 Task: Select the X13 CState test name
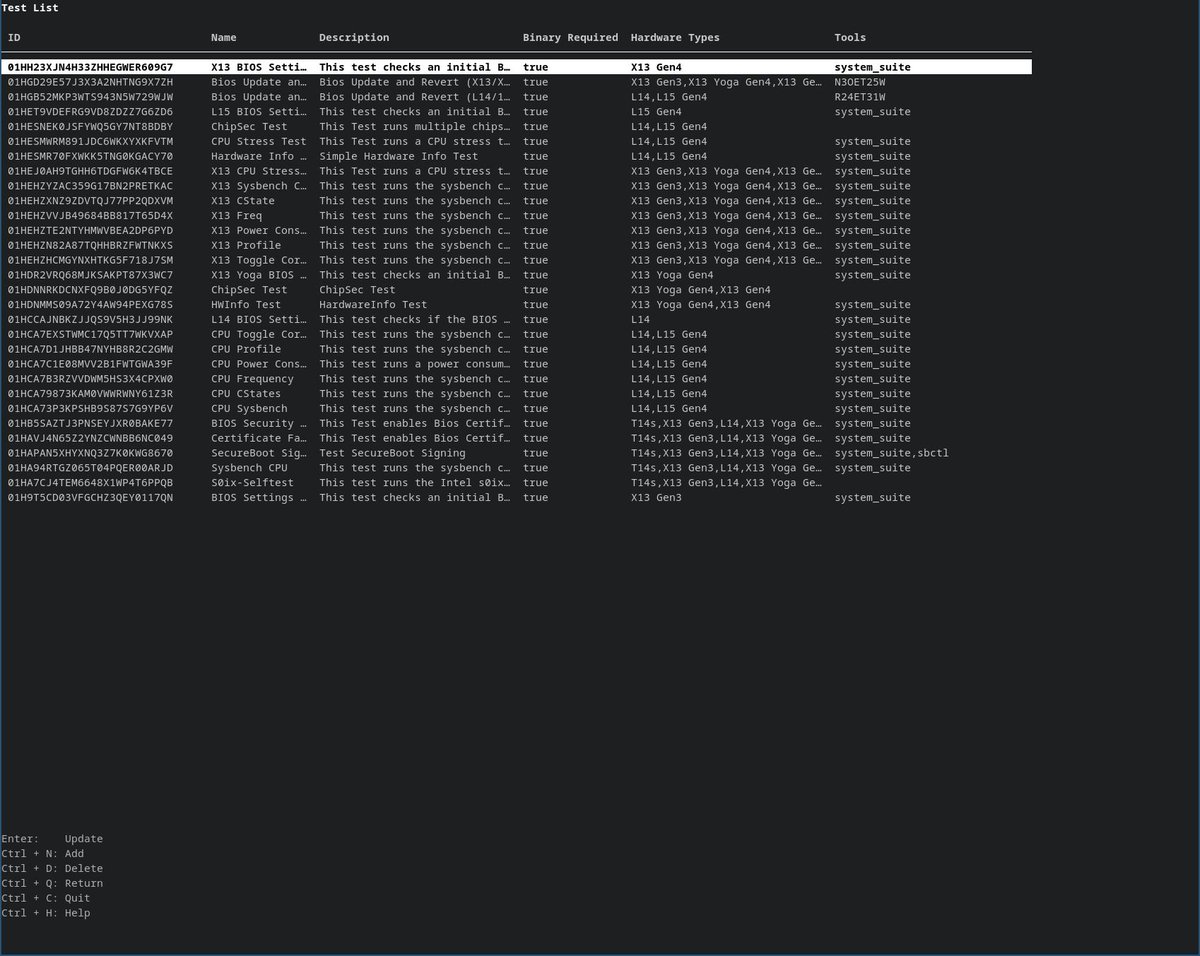click(x=243, y=201)
